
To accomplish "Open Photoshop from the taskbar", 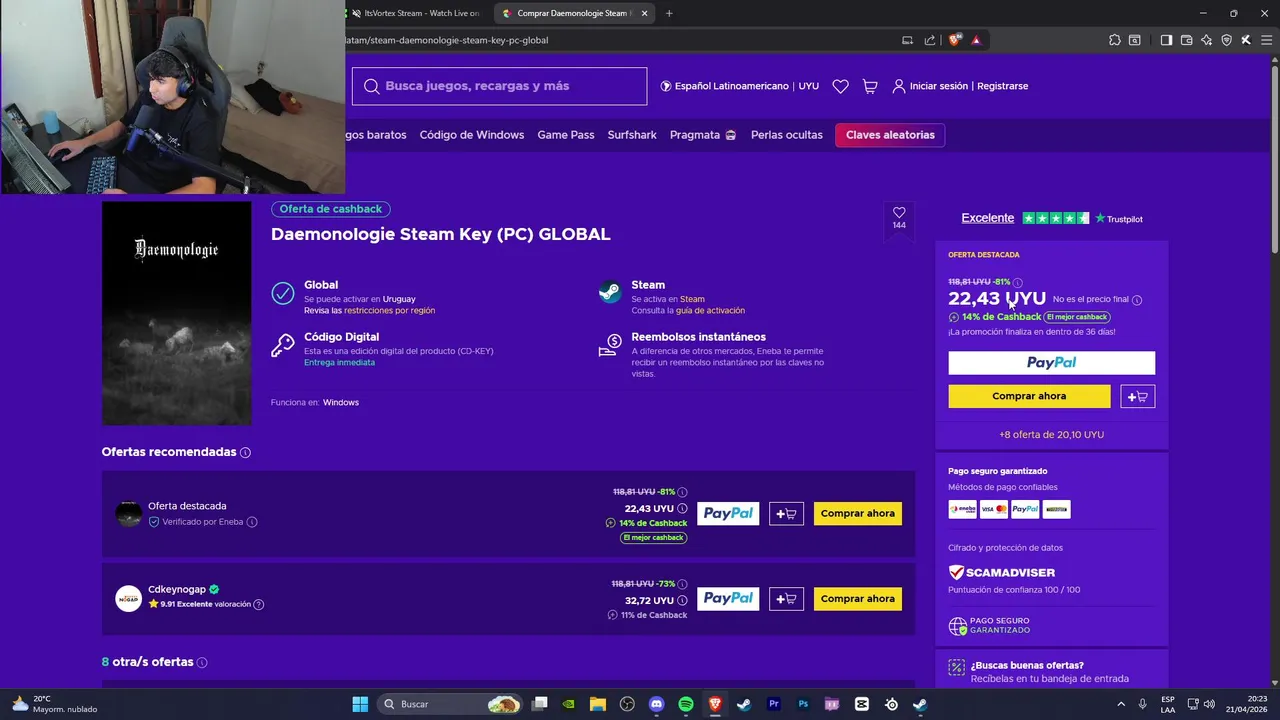I will (803, 704).
